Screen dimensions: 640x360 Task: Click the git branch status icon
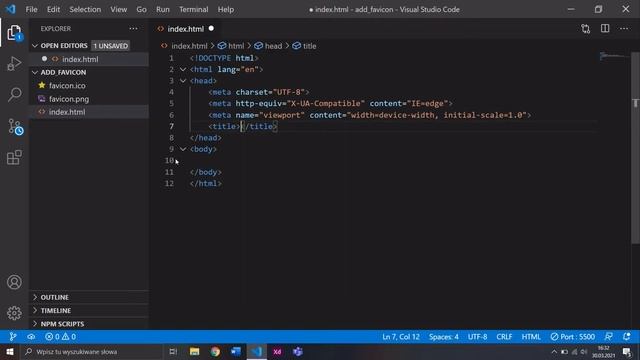pyautogui.click(x=13, y=337)
